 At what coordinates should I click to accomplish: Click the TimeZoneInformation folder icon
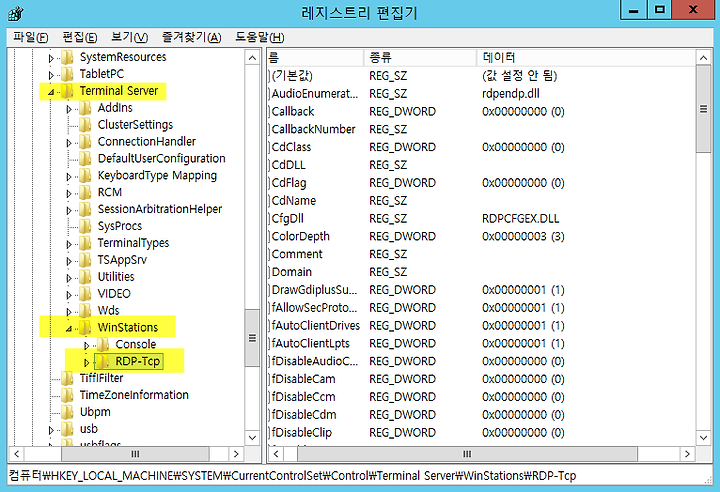[68, 396]
